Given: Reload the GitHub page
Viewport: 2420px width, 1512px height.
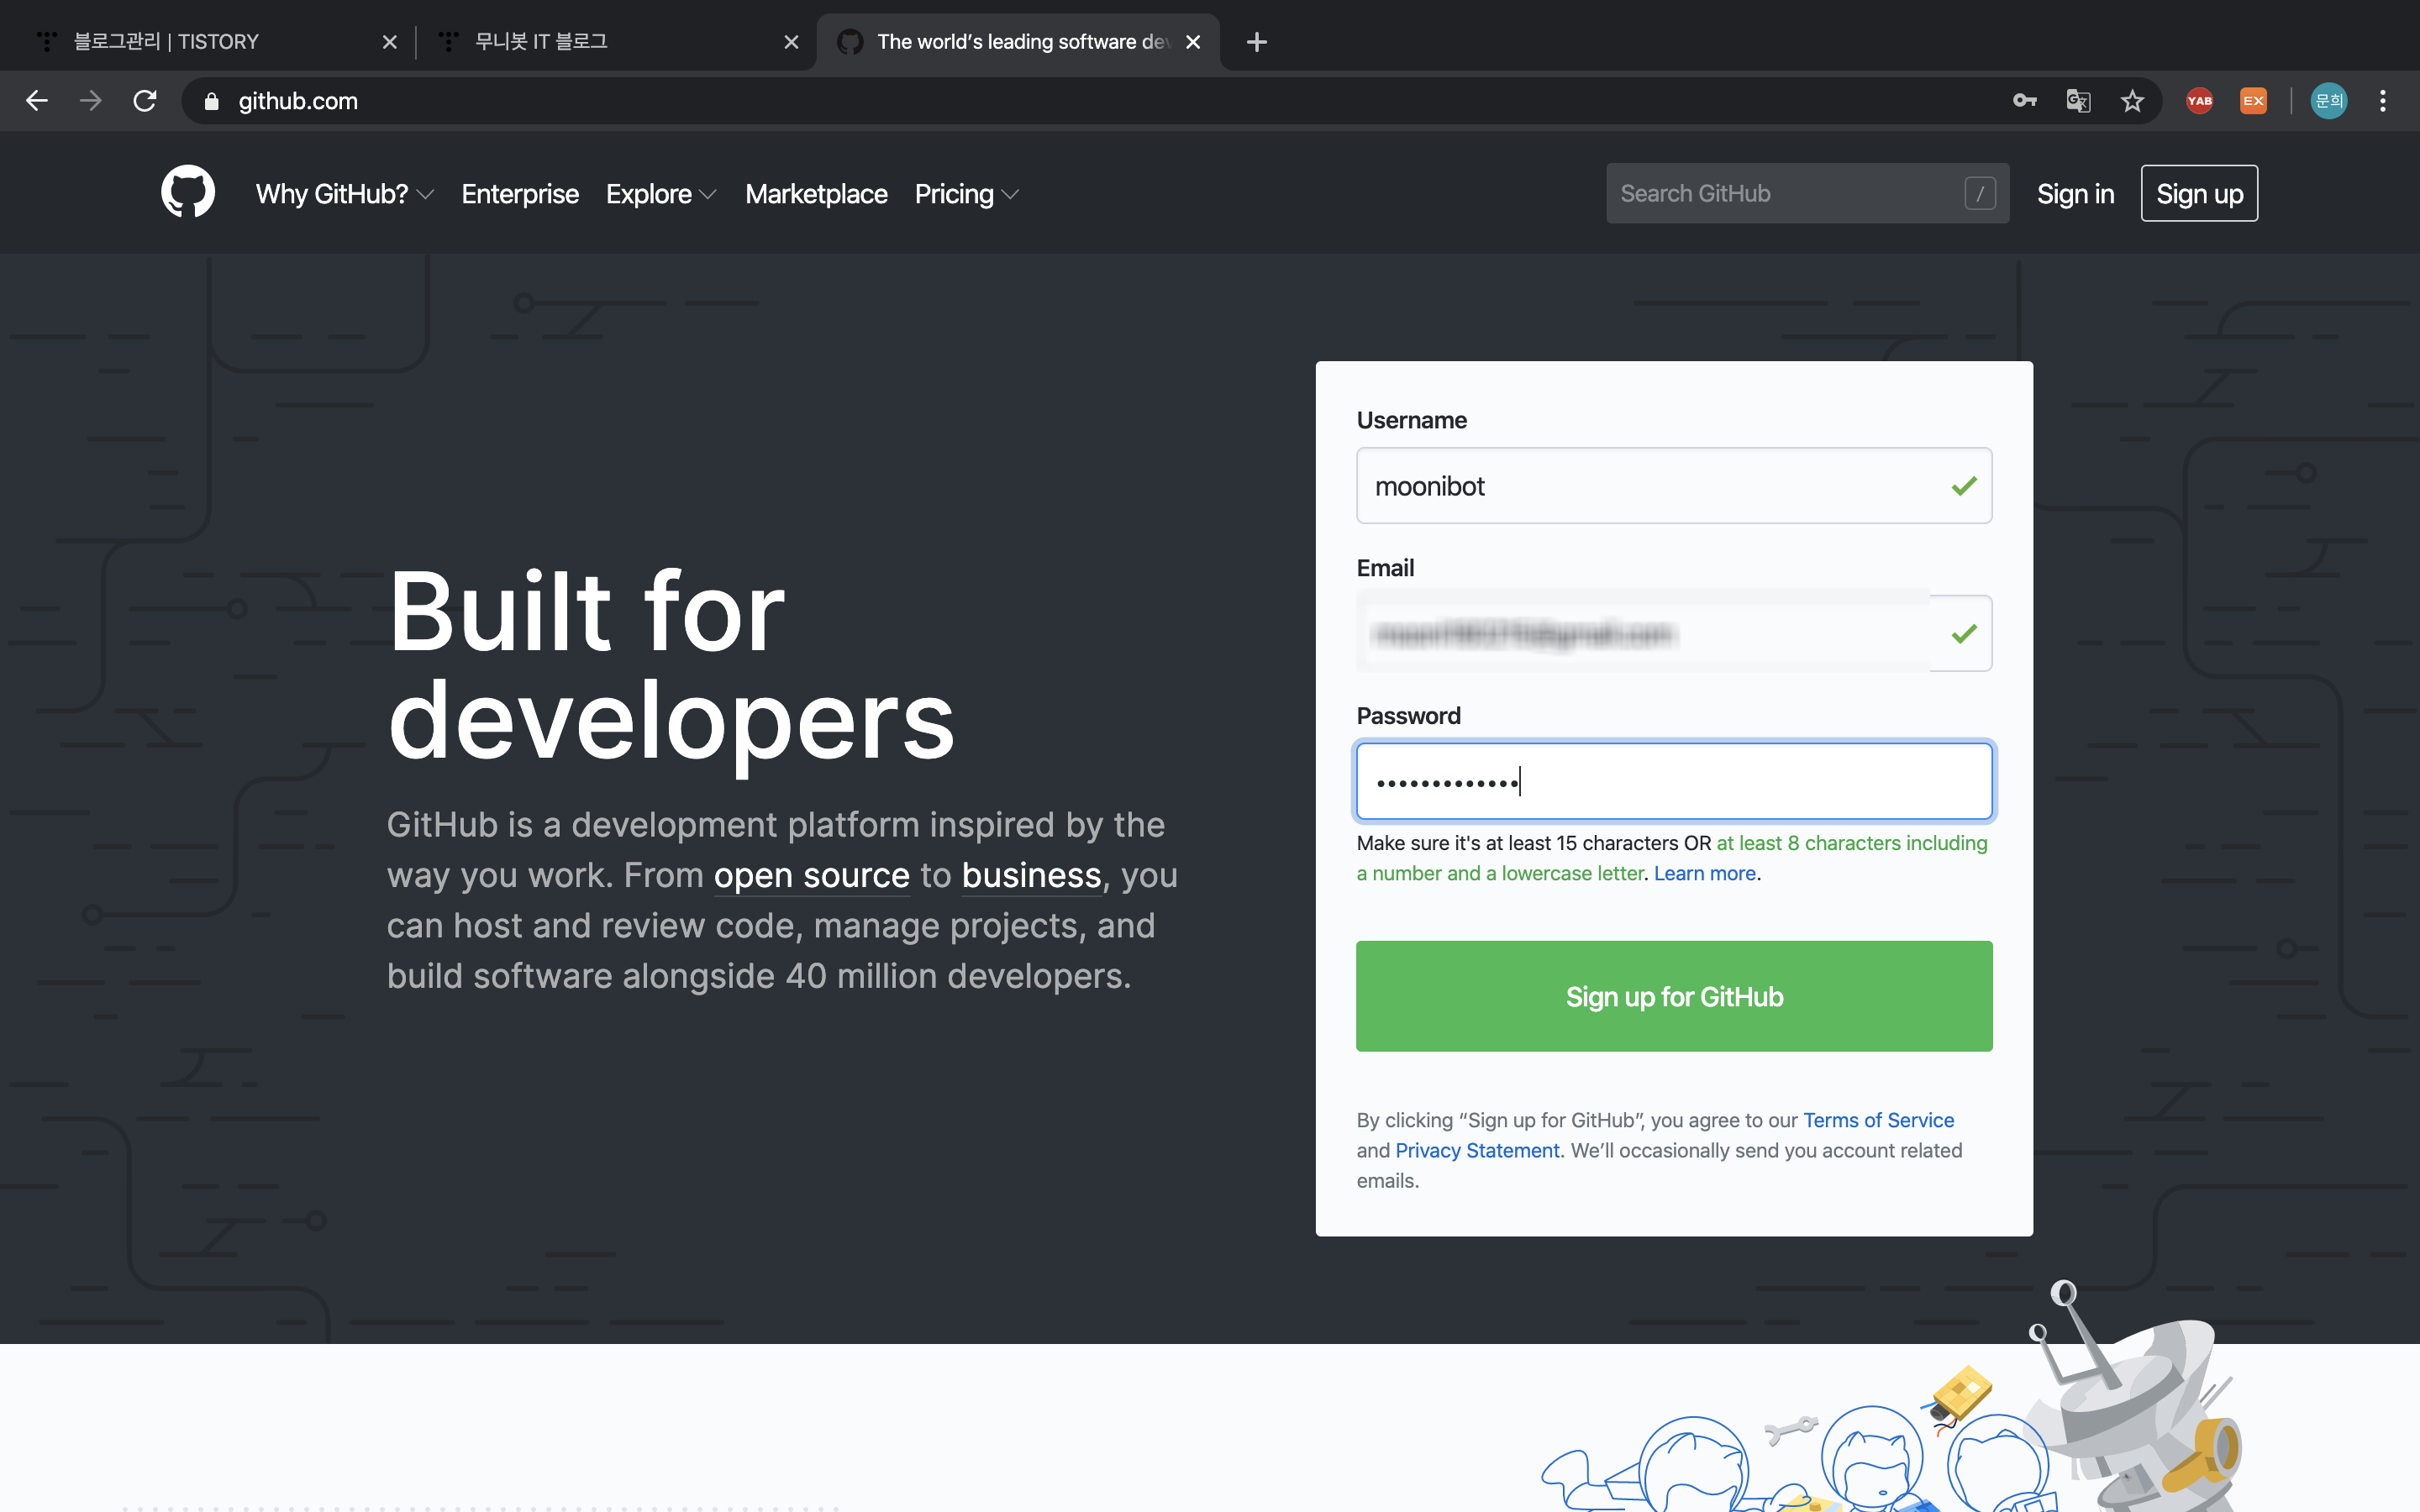Looking at the screenshot, I should coord(145,101).
